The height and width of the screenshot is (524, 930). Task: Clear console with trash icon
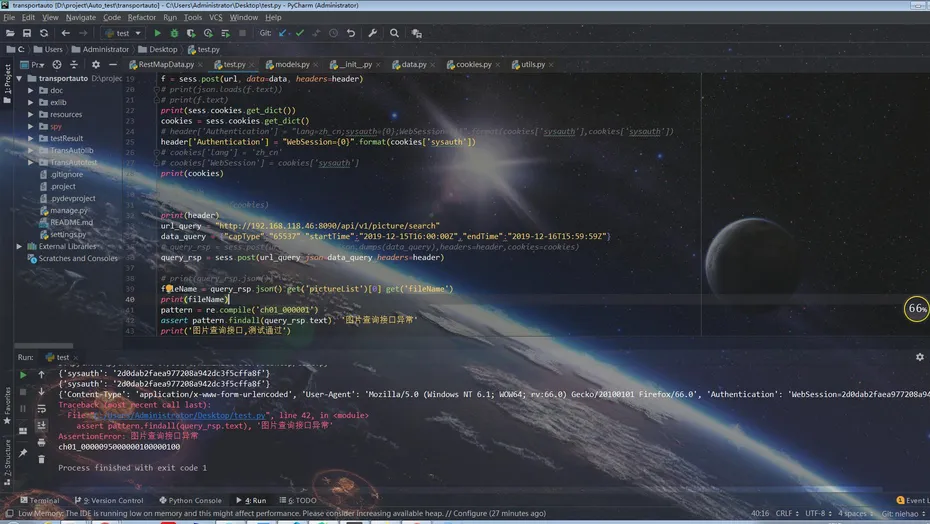coord(41,459)
